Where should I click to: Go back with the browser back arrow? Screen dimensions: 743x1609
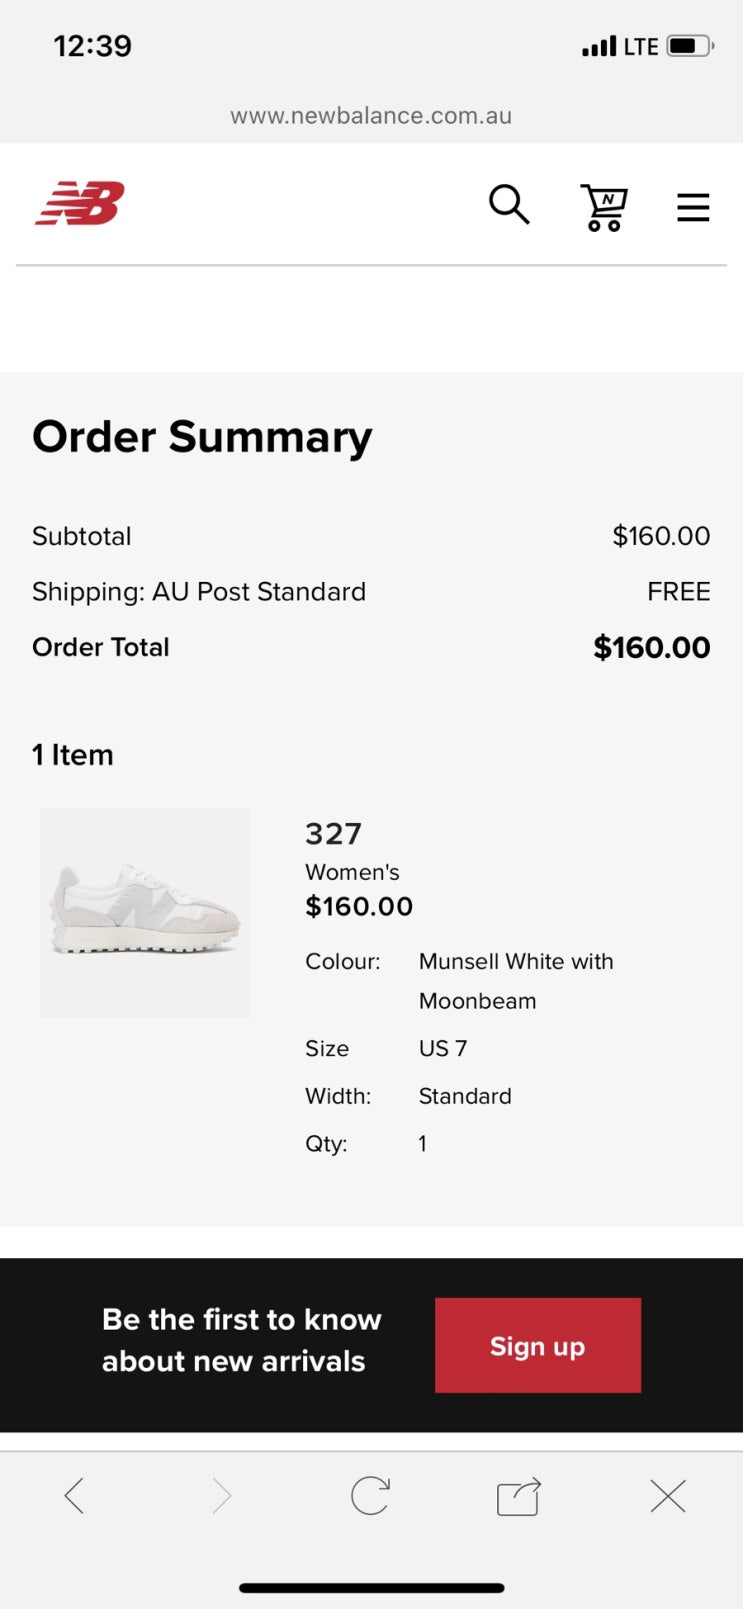pos(74,1496)
